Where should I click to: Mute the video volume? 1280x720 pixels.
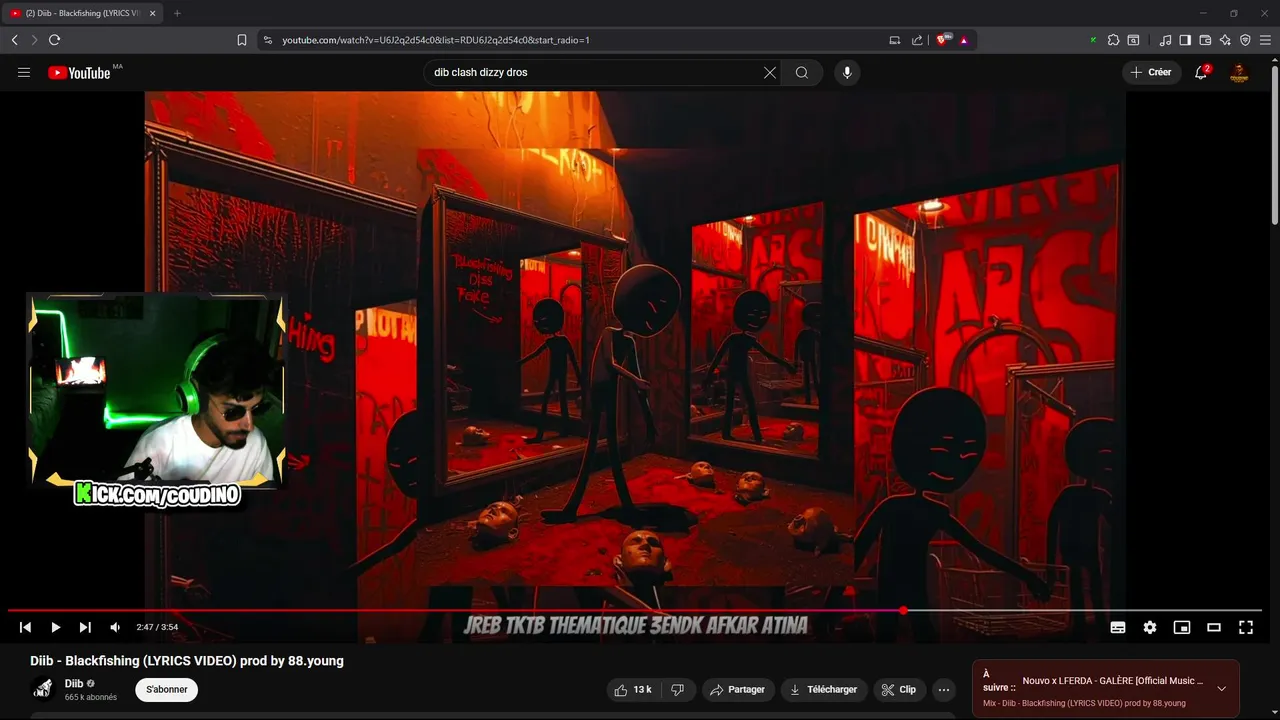click(115, 627)
